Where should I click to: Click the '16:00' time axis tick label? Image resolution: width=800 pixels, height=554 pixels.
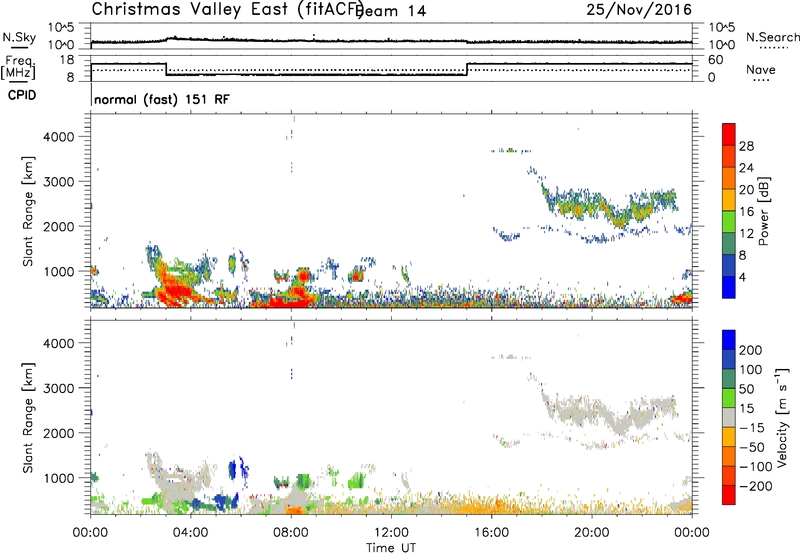(x=491, y=533)
